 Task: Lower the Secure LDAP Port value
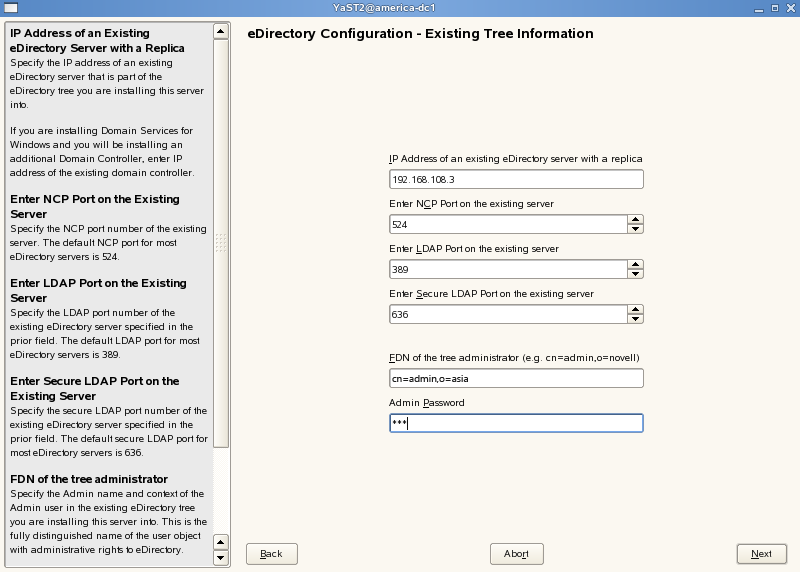[x=634, y=319]
